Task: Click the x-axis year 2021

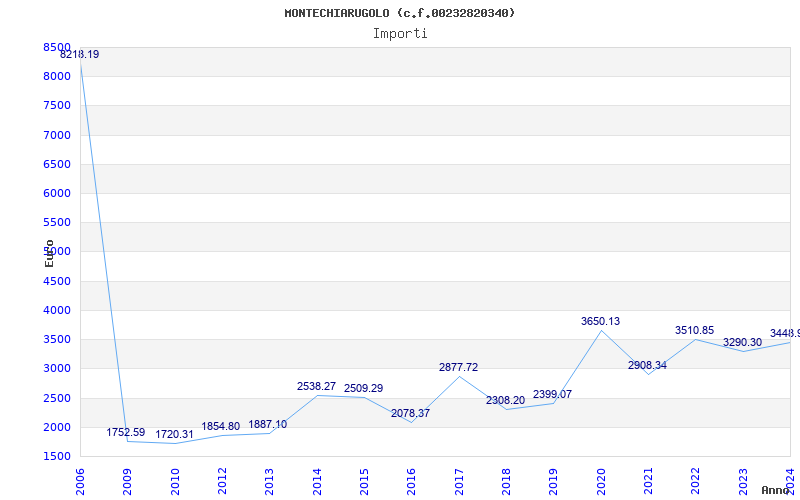Action: click(x=648, y=482)
